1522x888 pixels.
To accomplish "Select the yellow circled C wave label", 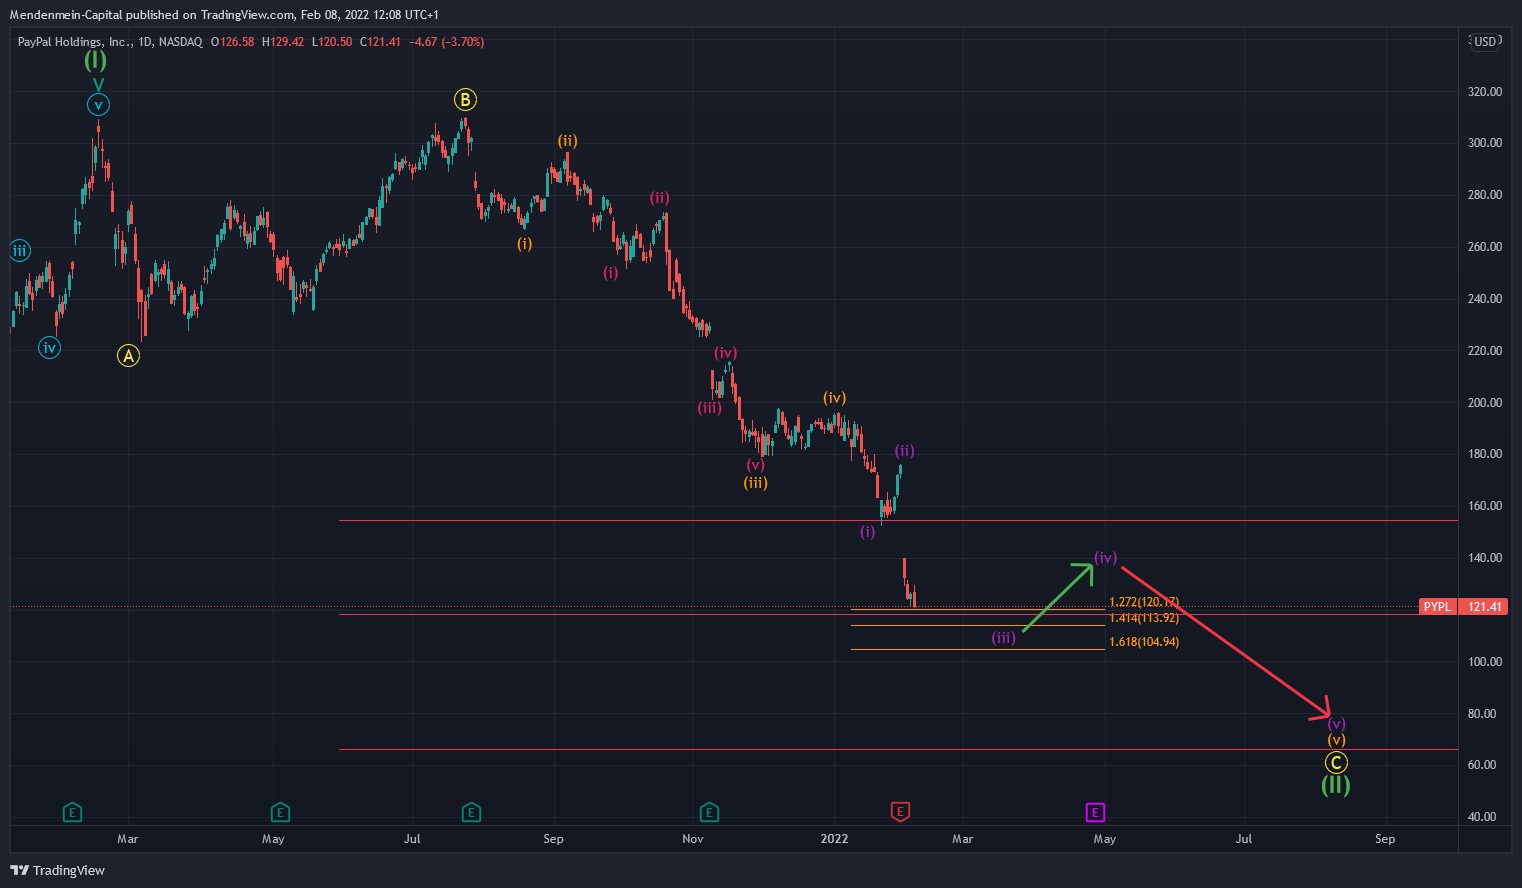I will tap(1336, 763).
